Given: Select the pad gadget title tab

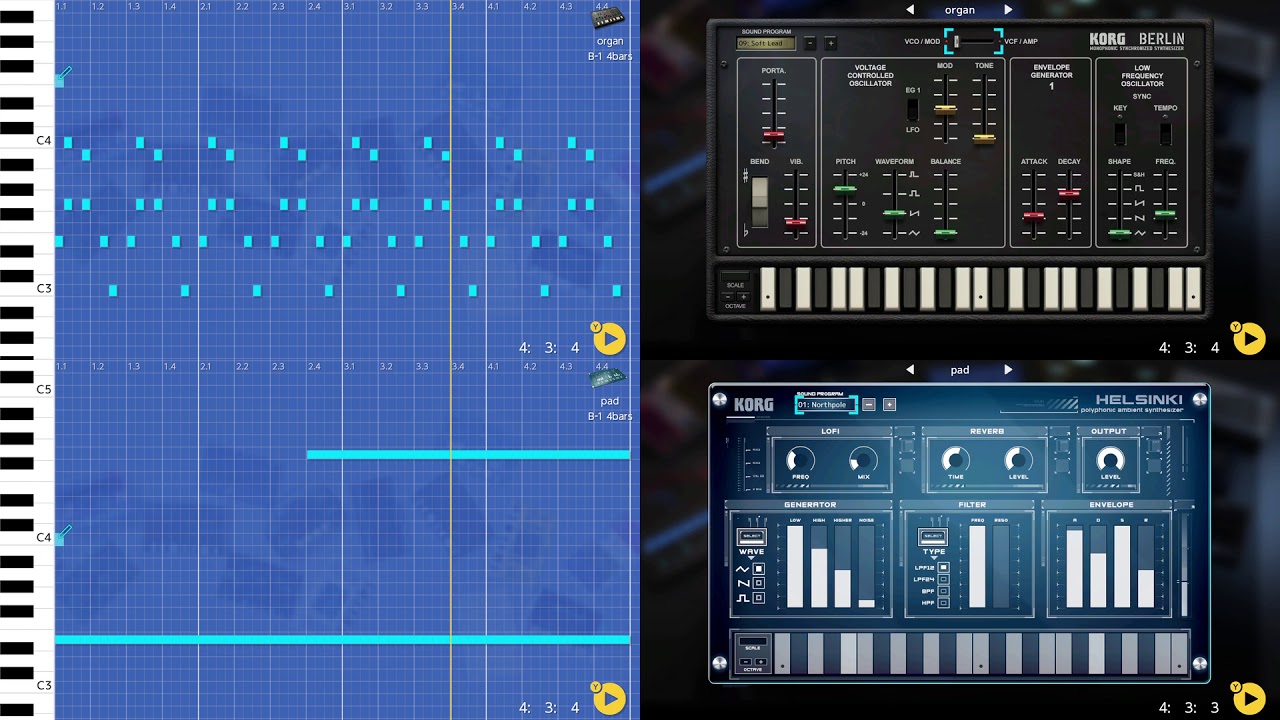Looking at the screenshot, I should 960,370.
